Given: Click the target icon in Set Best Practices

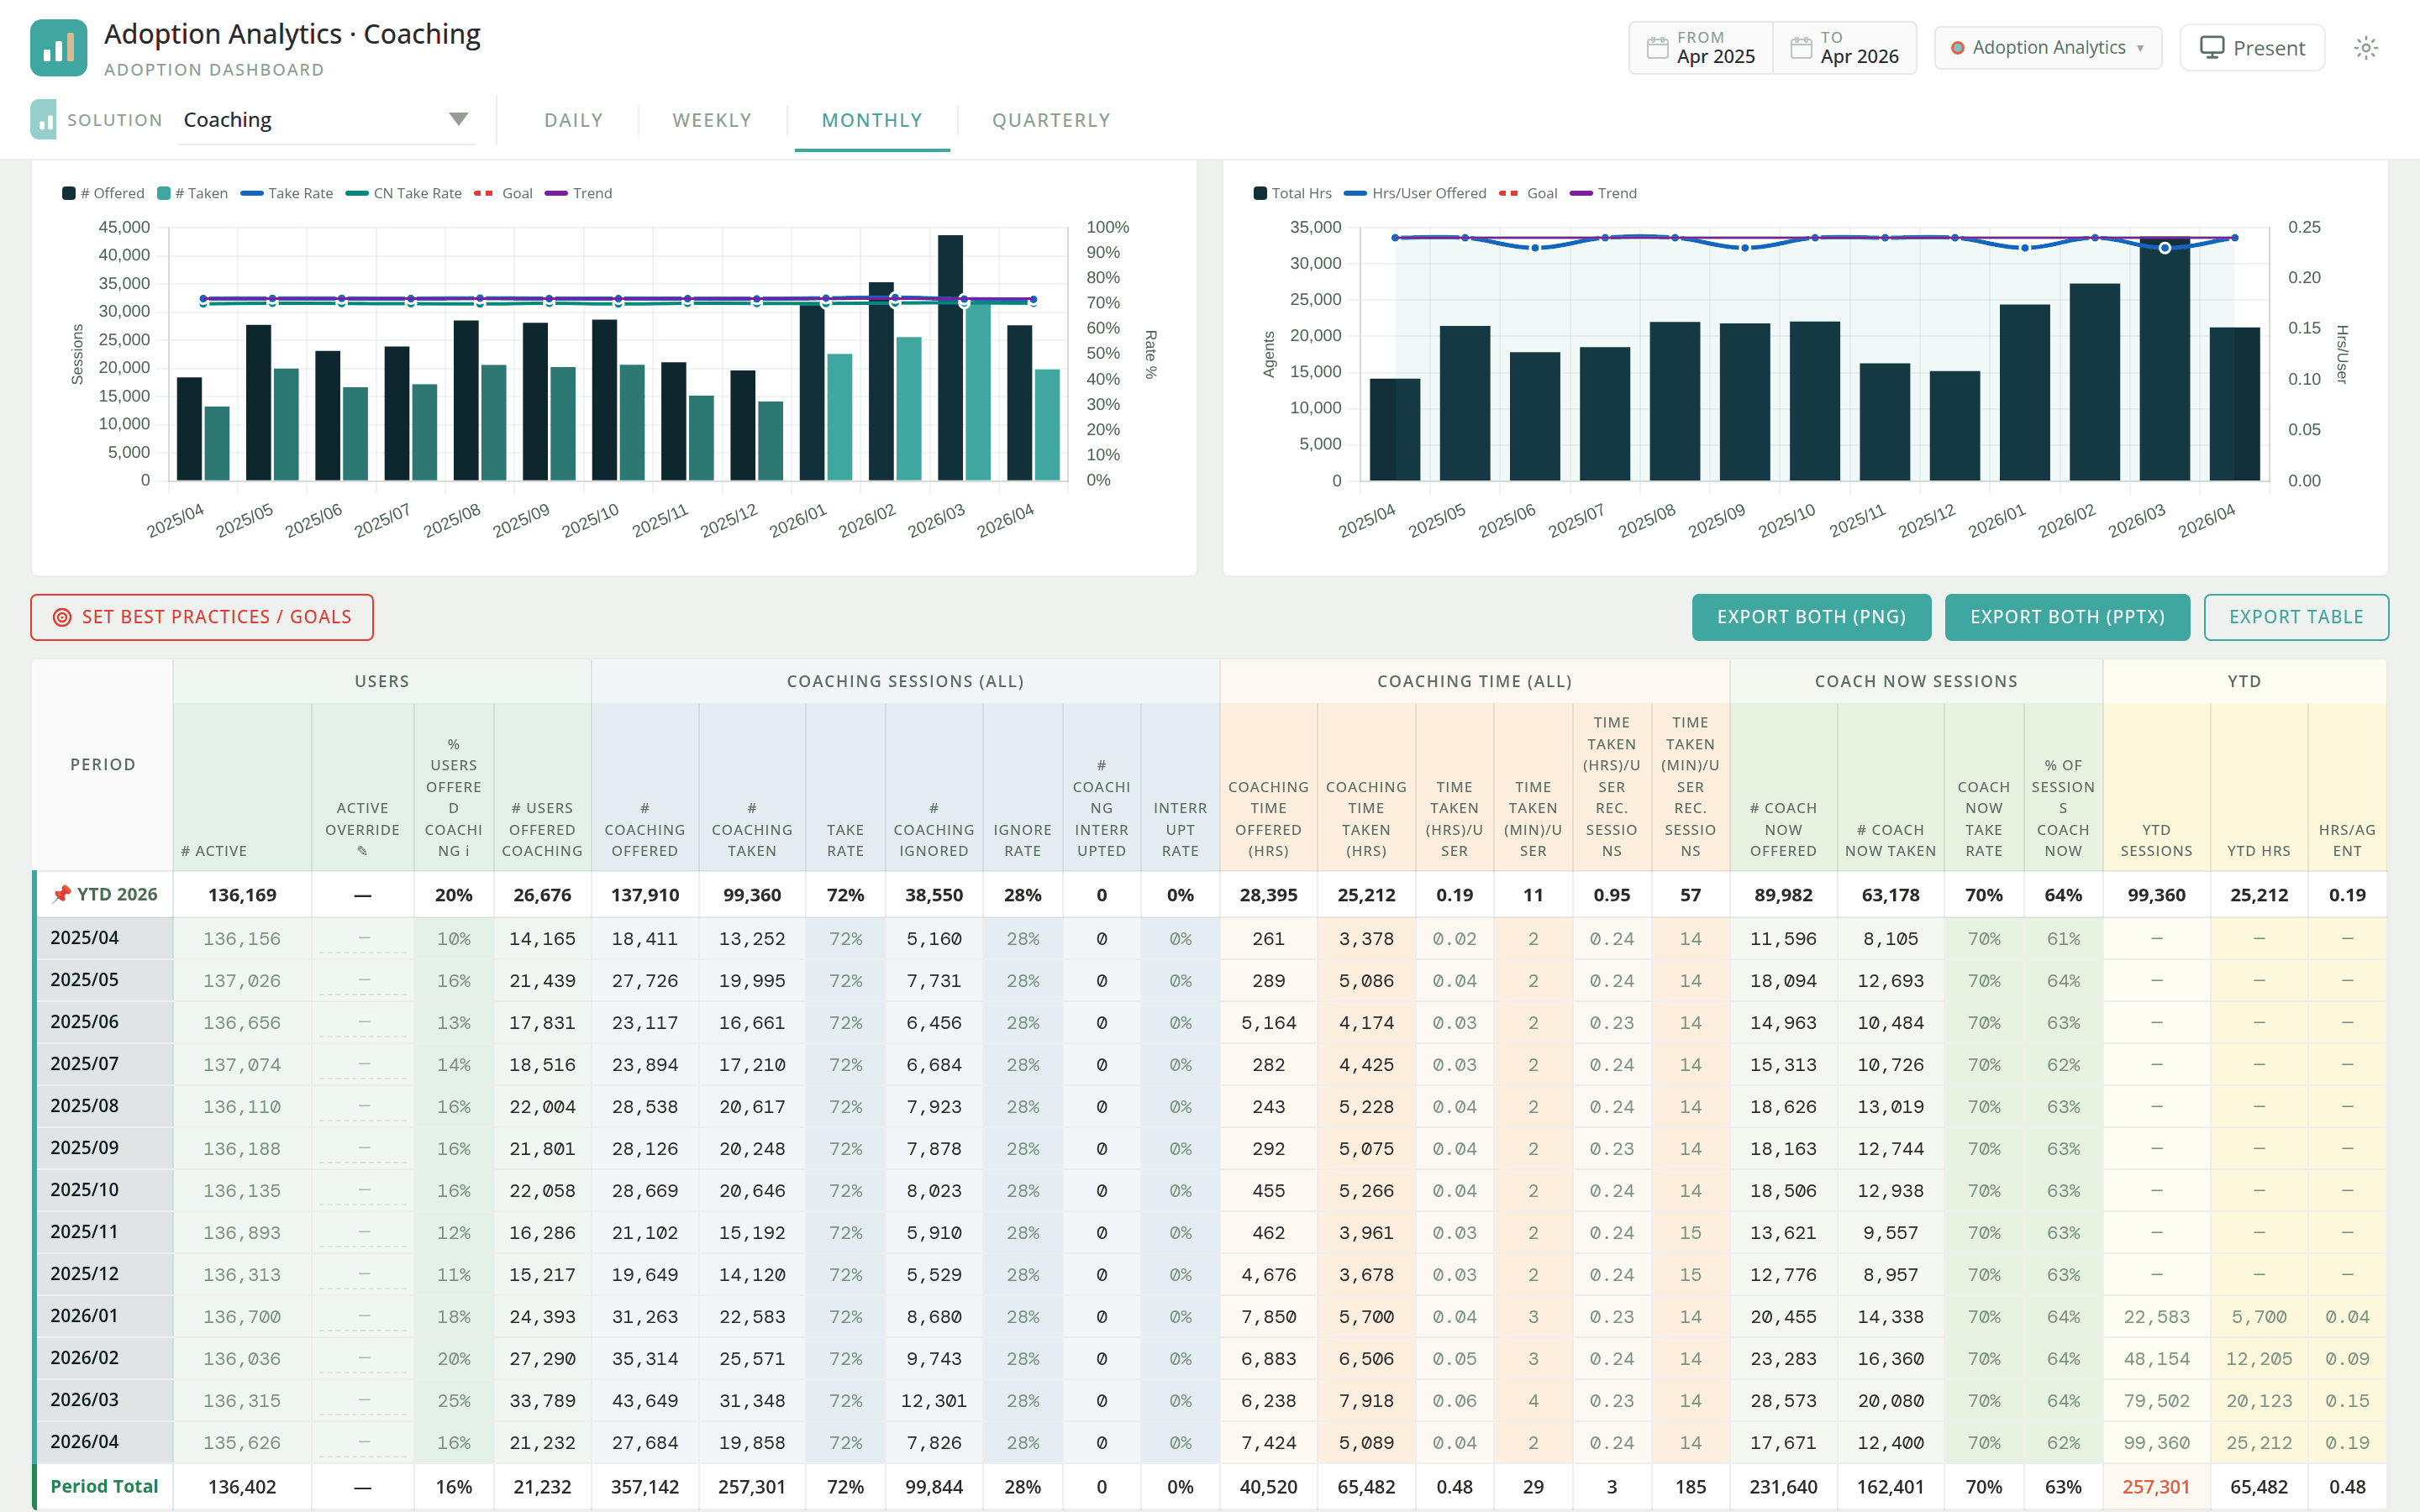Looking at the screenshot, I should click(x=62, y=617).
